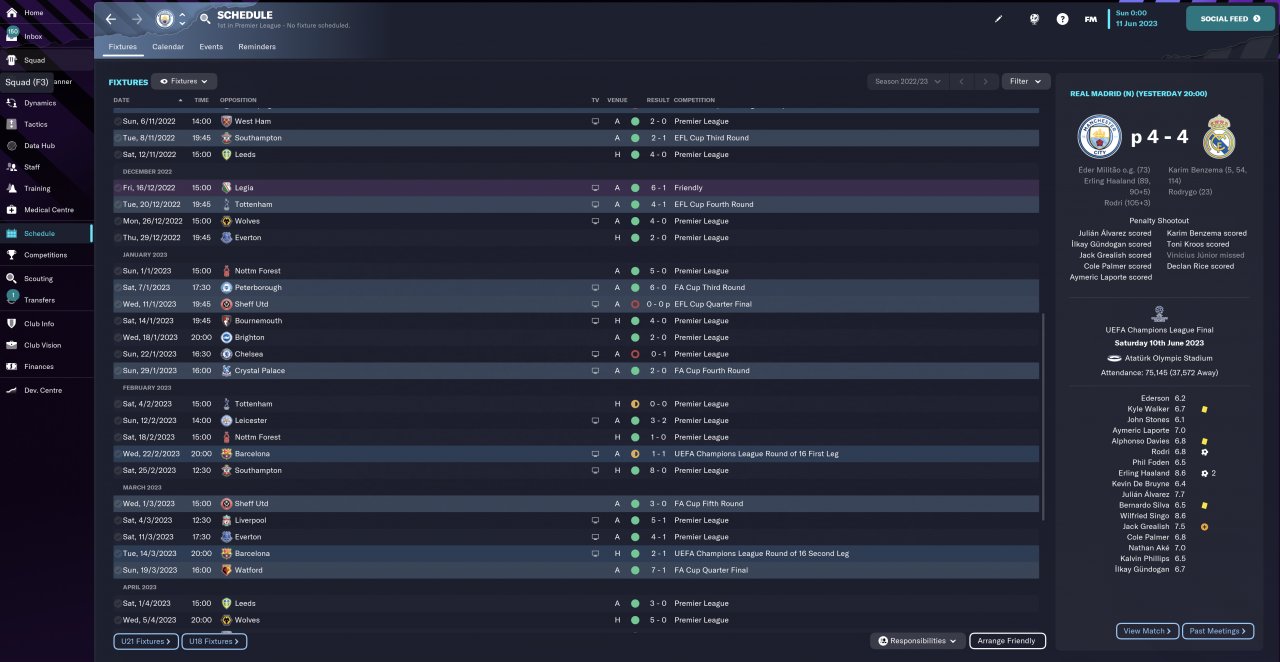
Task: Tick the selection circle on Watford row
Action: pos(117,570)
